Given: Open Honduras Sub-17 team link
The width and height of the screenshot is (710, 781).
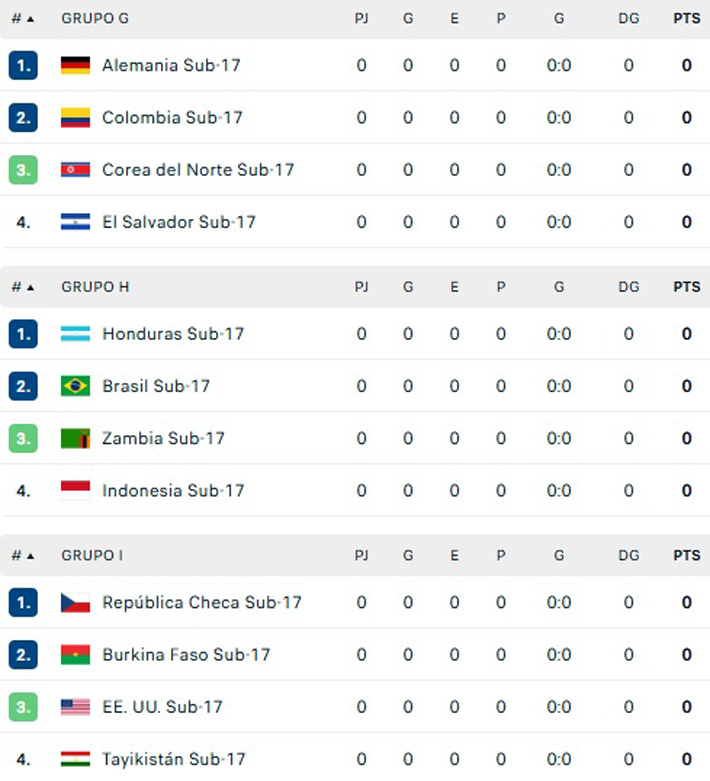Looking at the screenshot, I should tap(172, 334).
